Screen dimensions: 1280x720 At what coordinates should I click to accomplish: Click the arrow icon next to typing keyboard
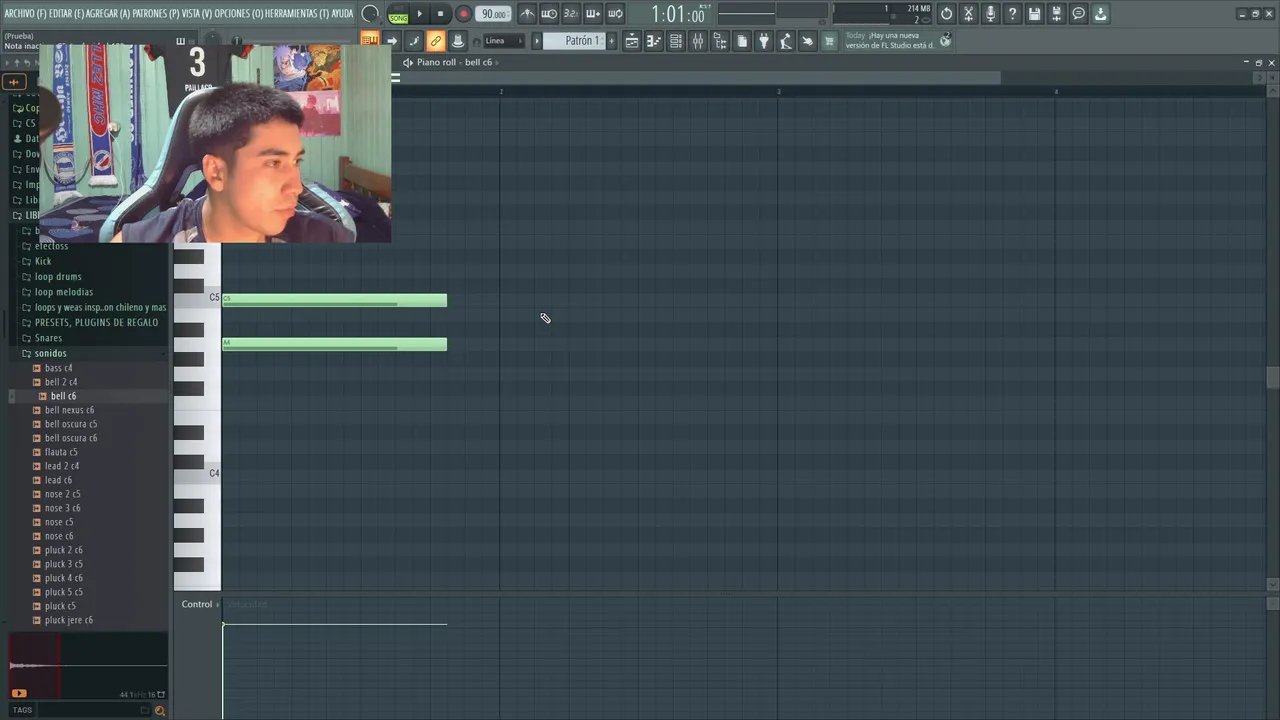(x=392, y=41)
